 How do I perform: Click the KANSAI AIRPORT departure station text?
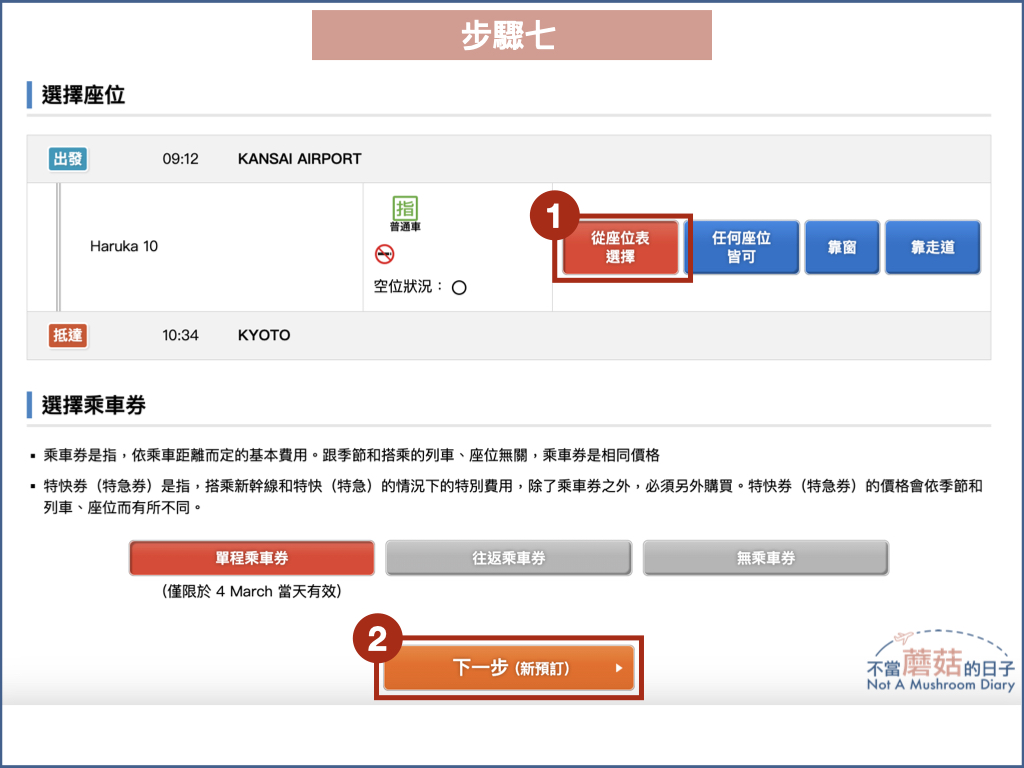click(x=299, y=158)
